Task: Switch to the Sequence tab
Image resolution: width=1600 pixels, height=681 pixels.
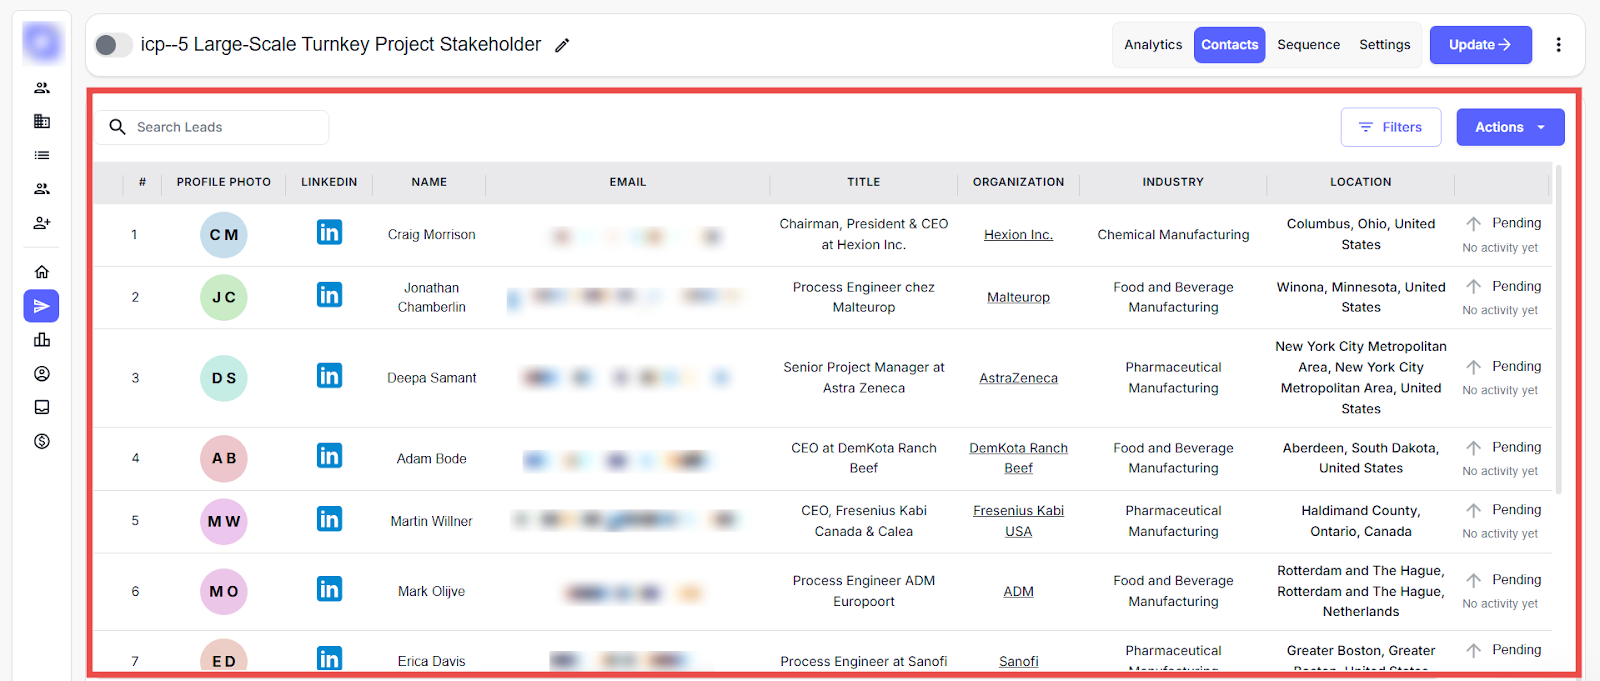Action: click(x=1308, y=45)
